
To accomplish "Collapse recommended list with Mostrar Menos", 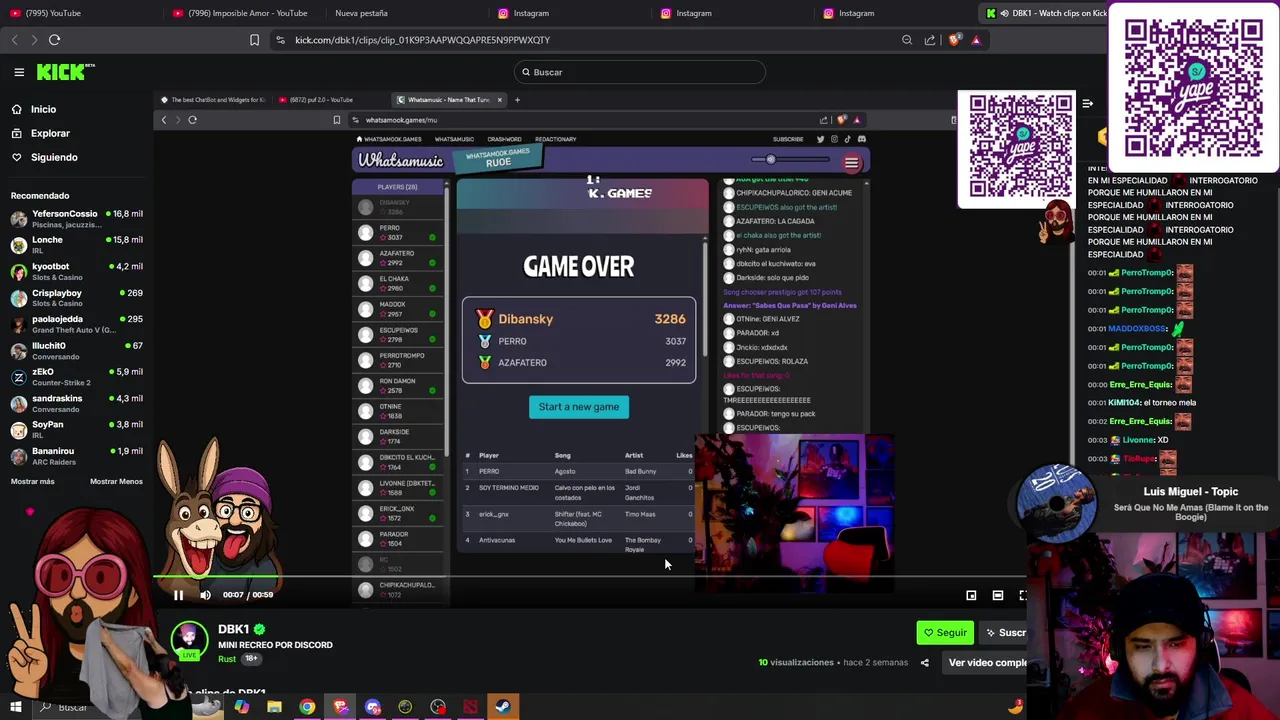I will 116,481.
